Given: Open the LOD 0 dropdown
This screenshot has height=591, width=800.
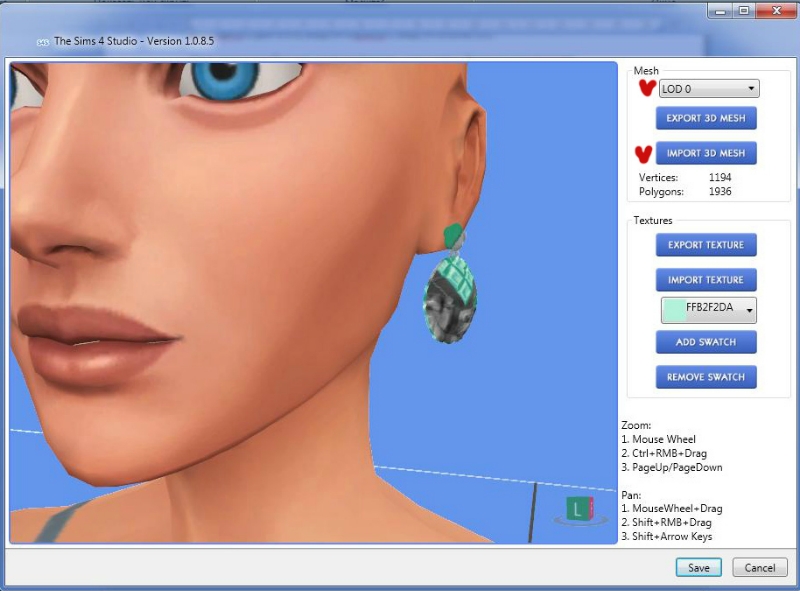Looking at the screenshot, I should point(708,89).
